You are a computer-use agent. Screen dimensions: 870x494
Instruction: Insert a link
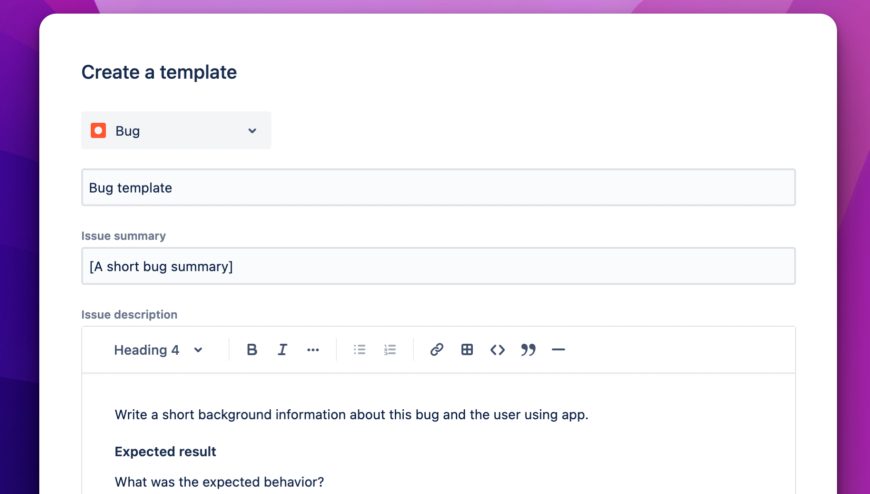[x=437, y=350]
